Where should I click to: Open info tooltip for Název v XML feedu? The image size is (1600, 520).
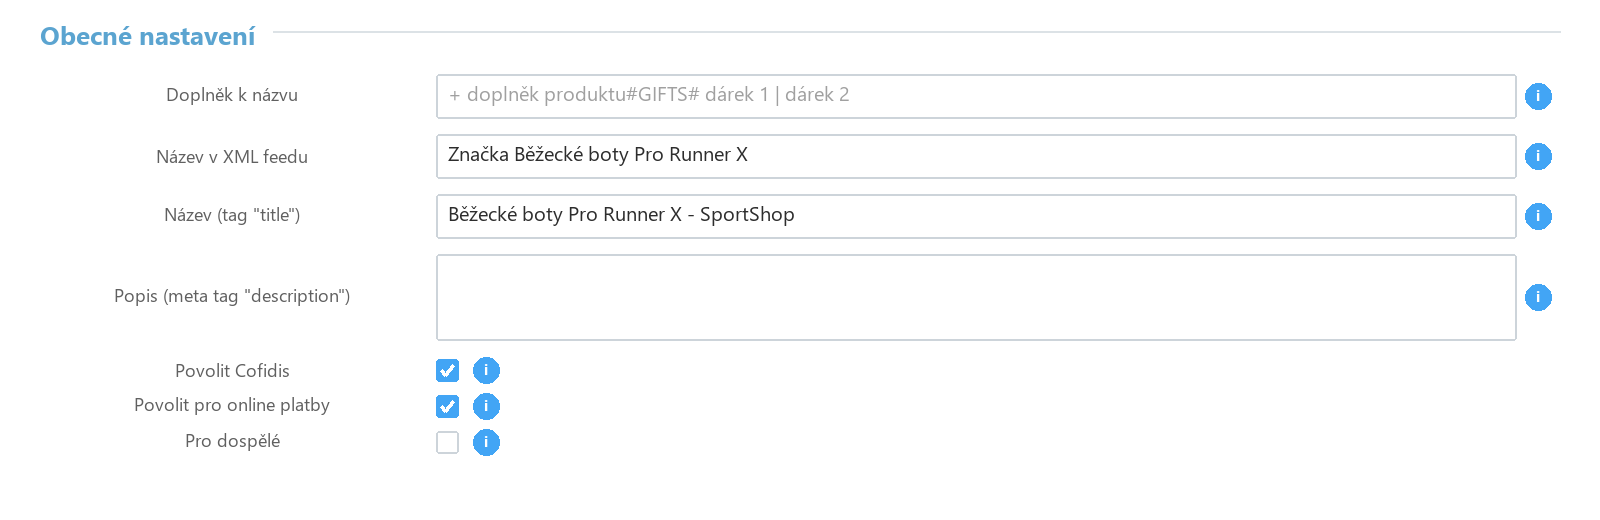point(1538,156)
